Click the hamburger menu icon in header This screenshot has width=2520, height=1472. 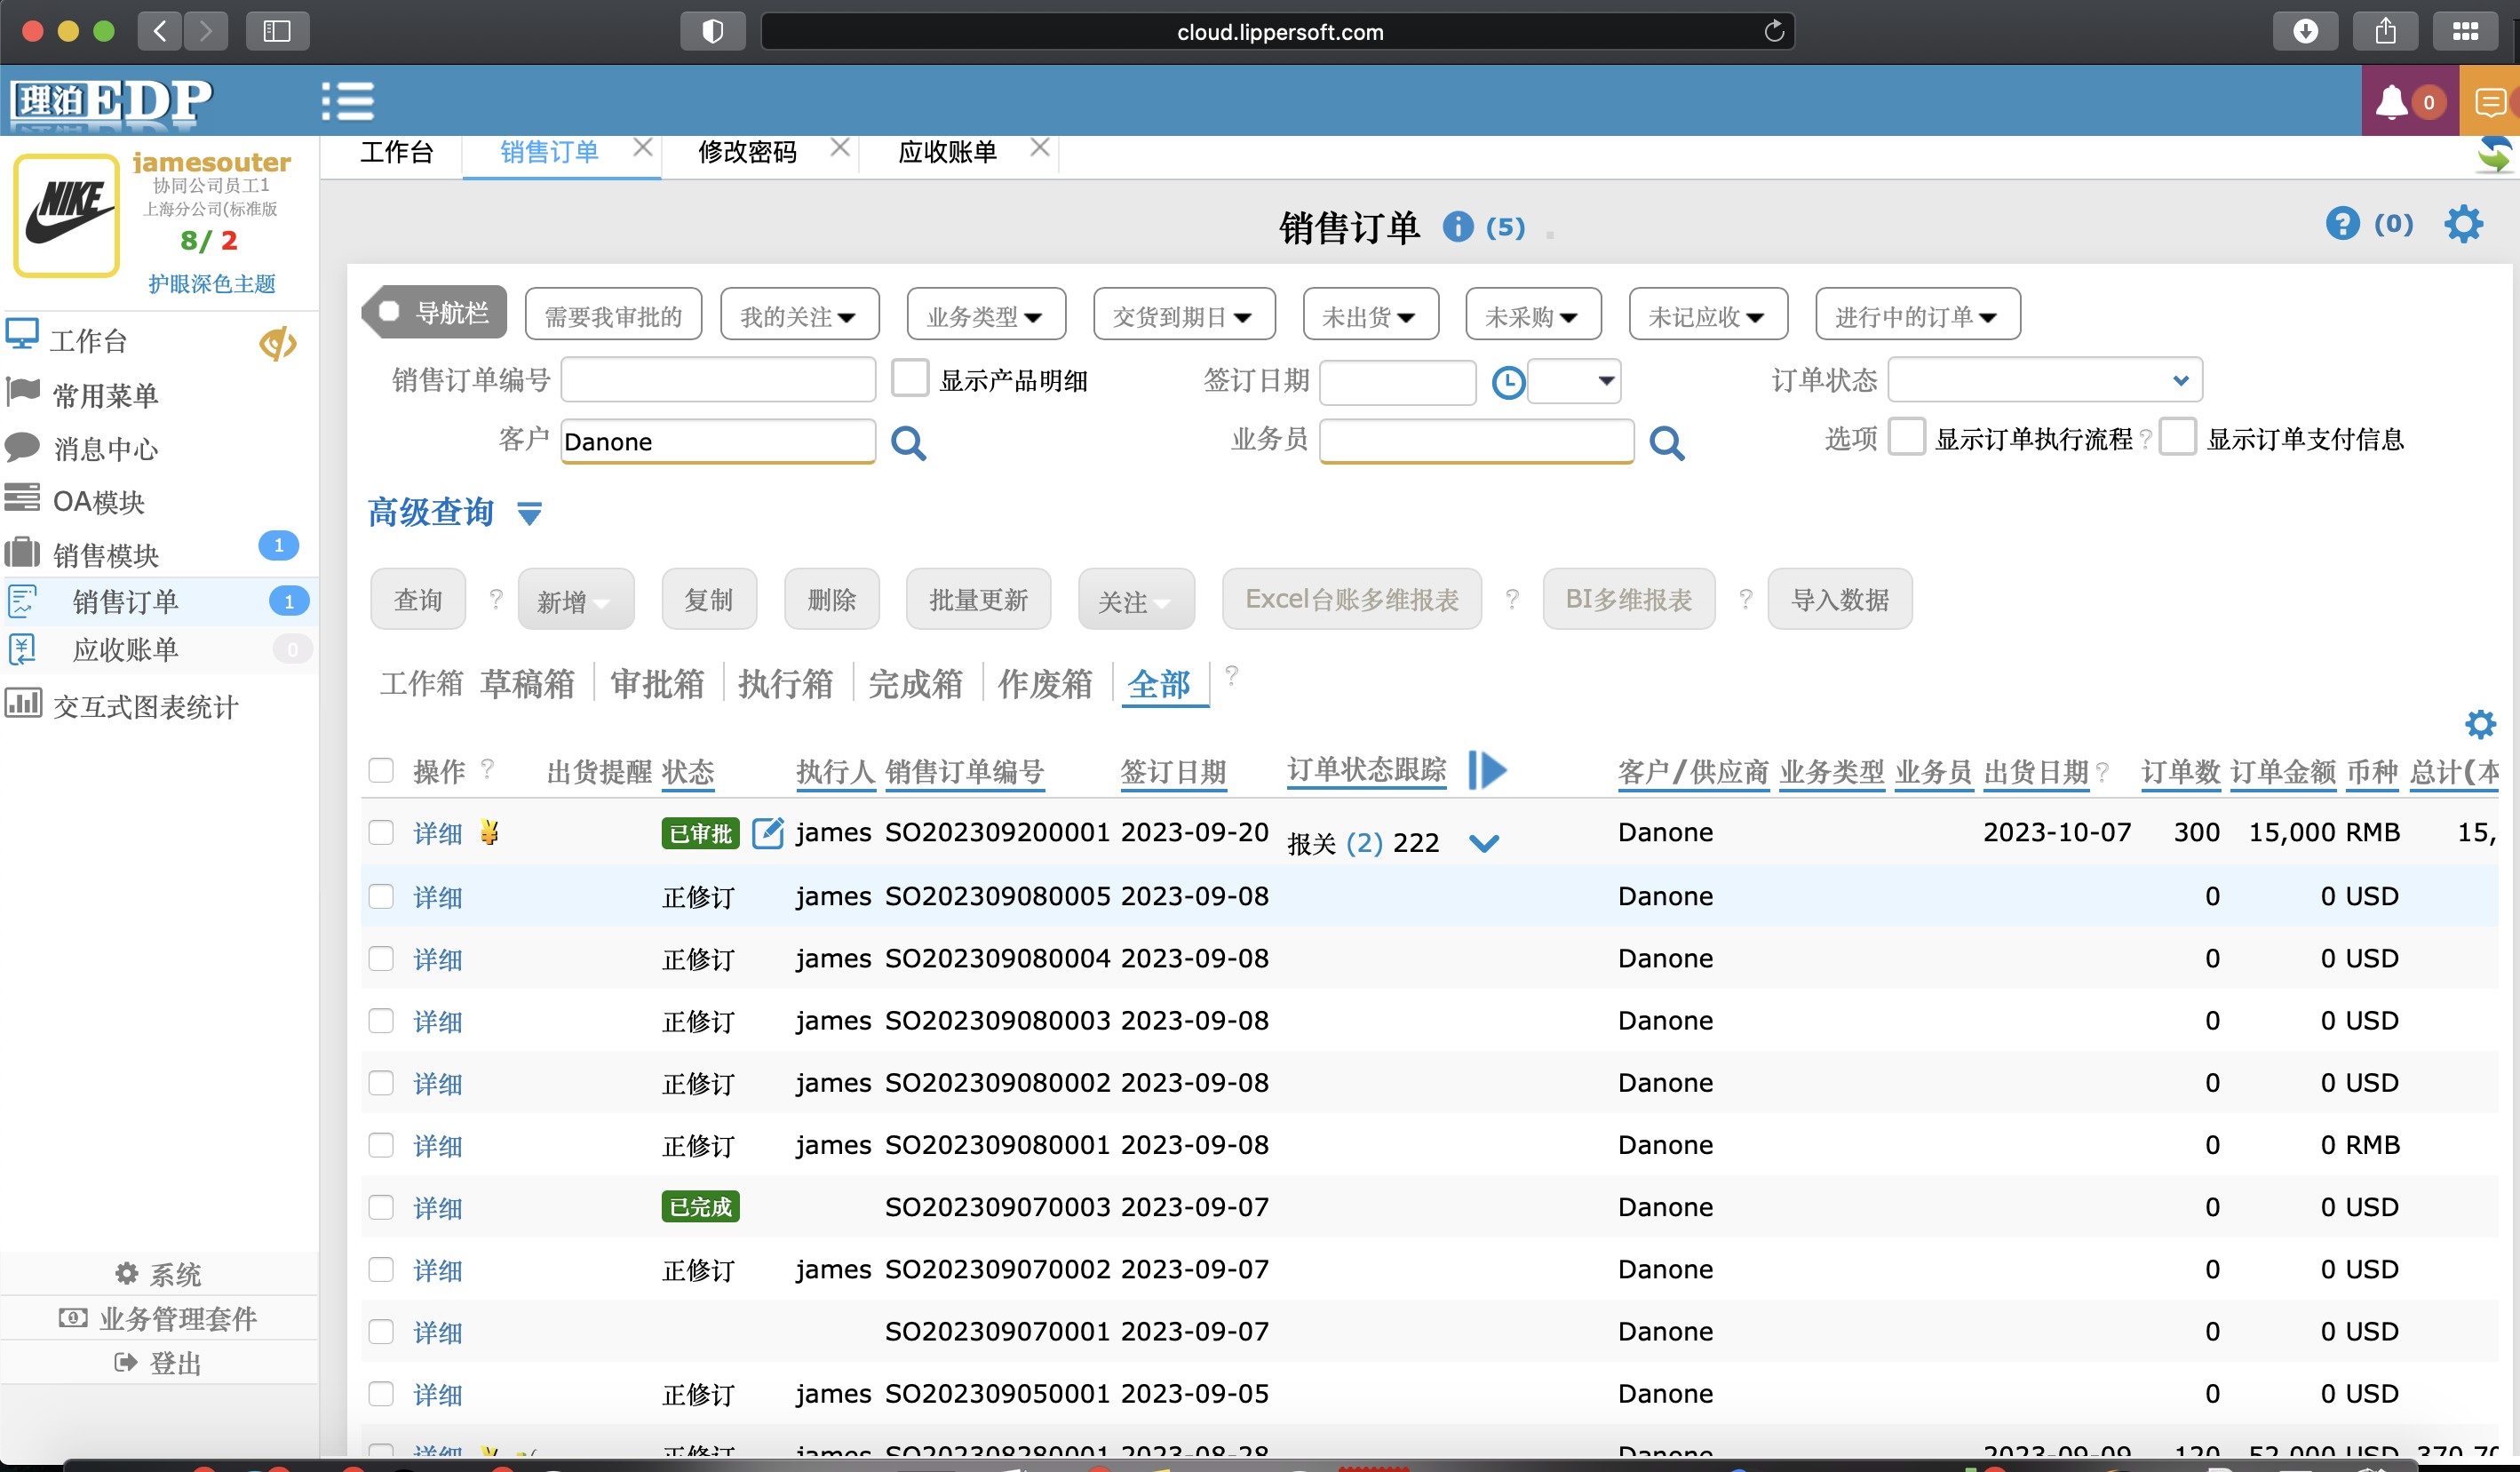(347, 101)
